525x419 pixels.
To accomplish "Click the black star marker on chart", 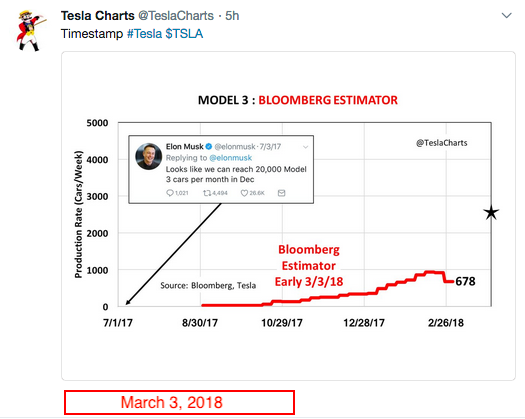I will tap(491, 212).
